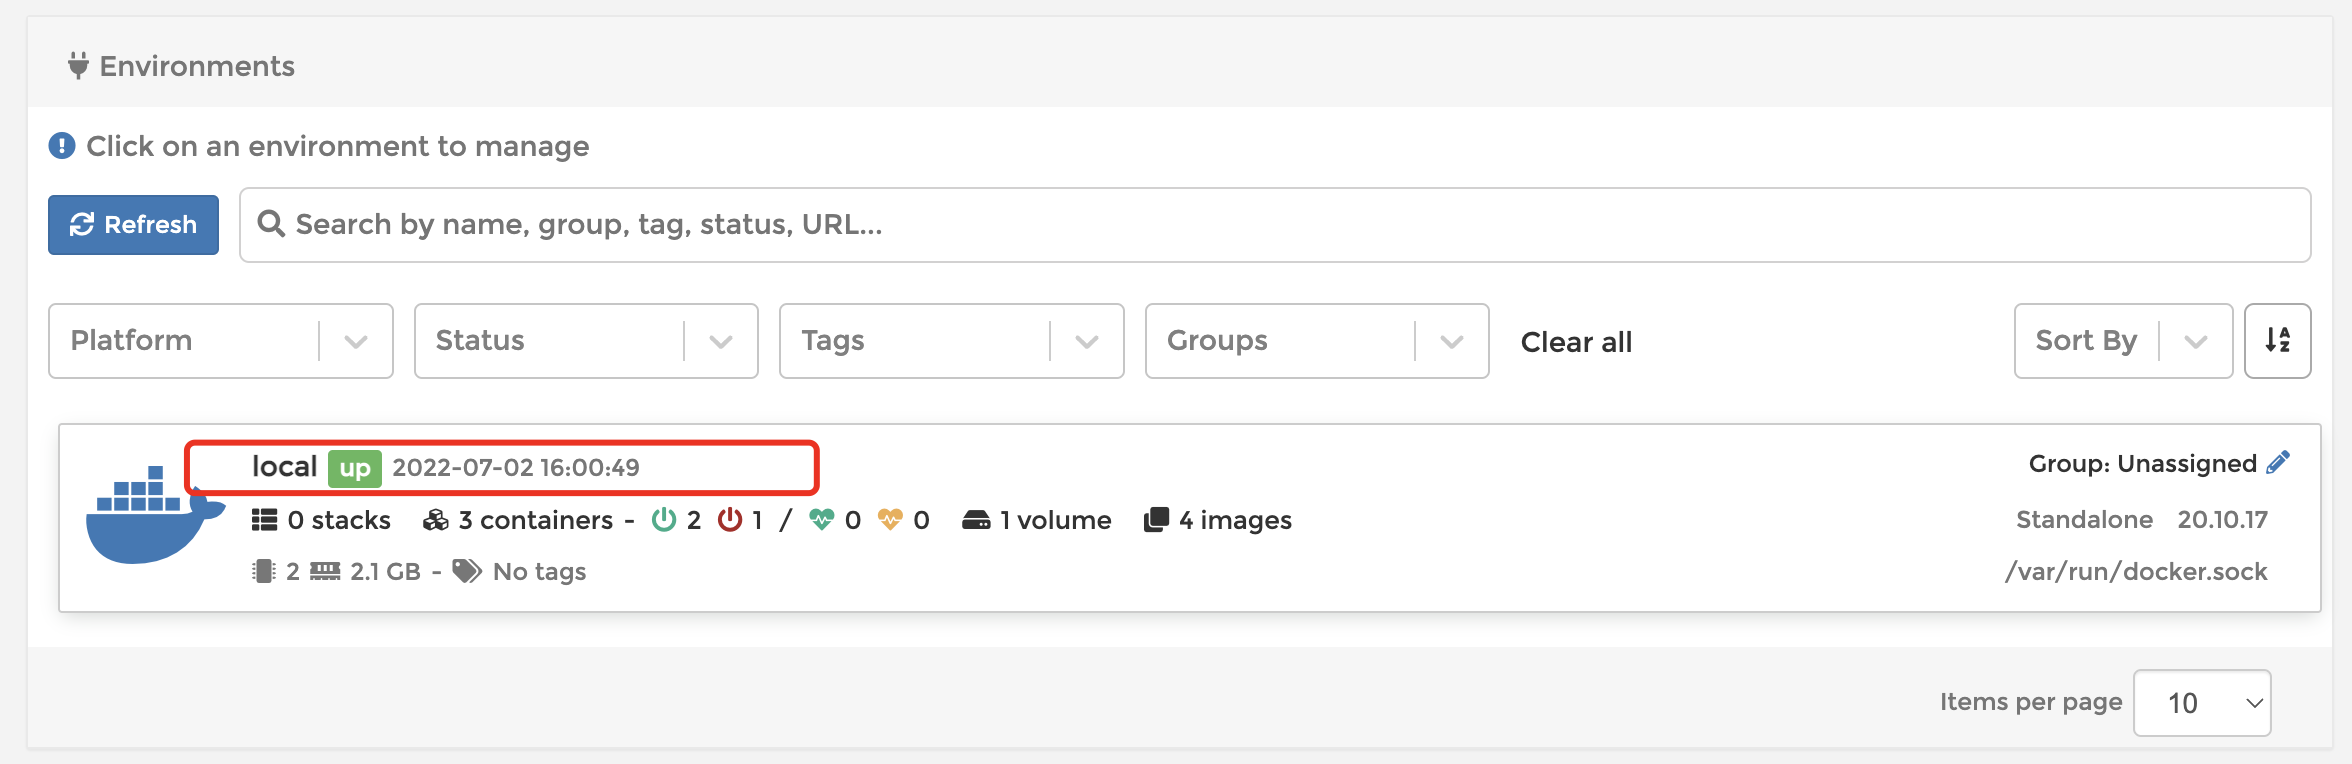Click the edit group pencil icon
The image size is (2352, 764).
point(2278,463)
